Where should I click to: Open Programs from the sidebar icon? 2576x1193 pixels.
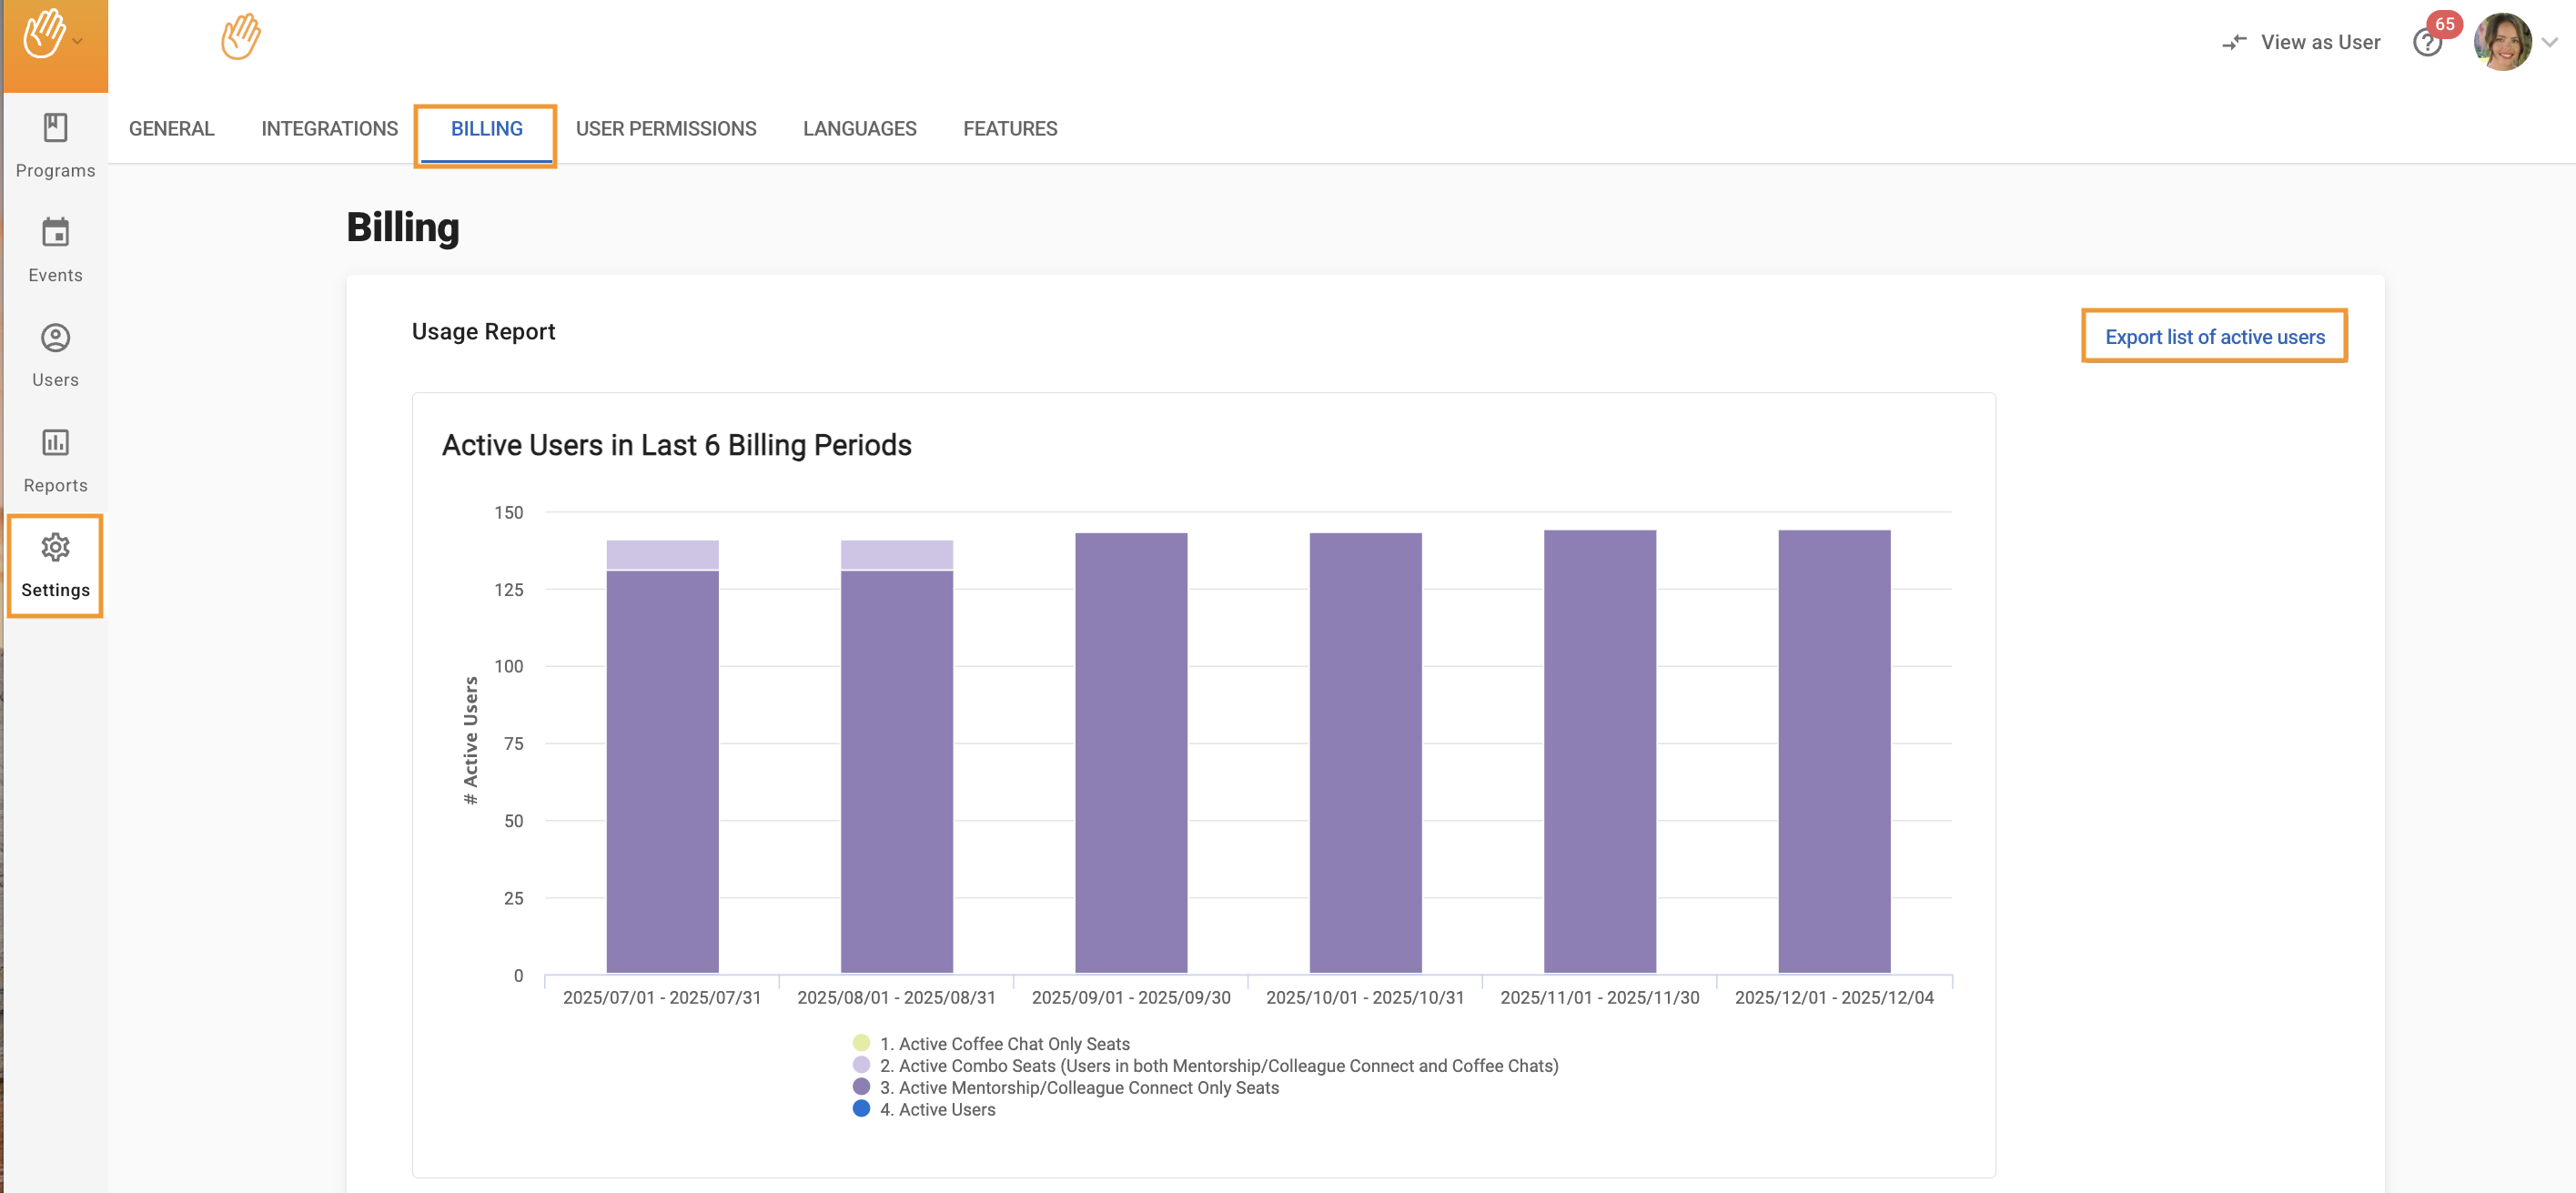point(55,128)
